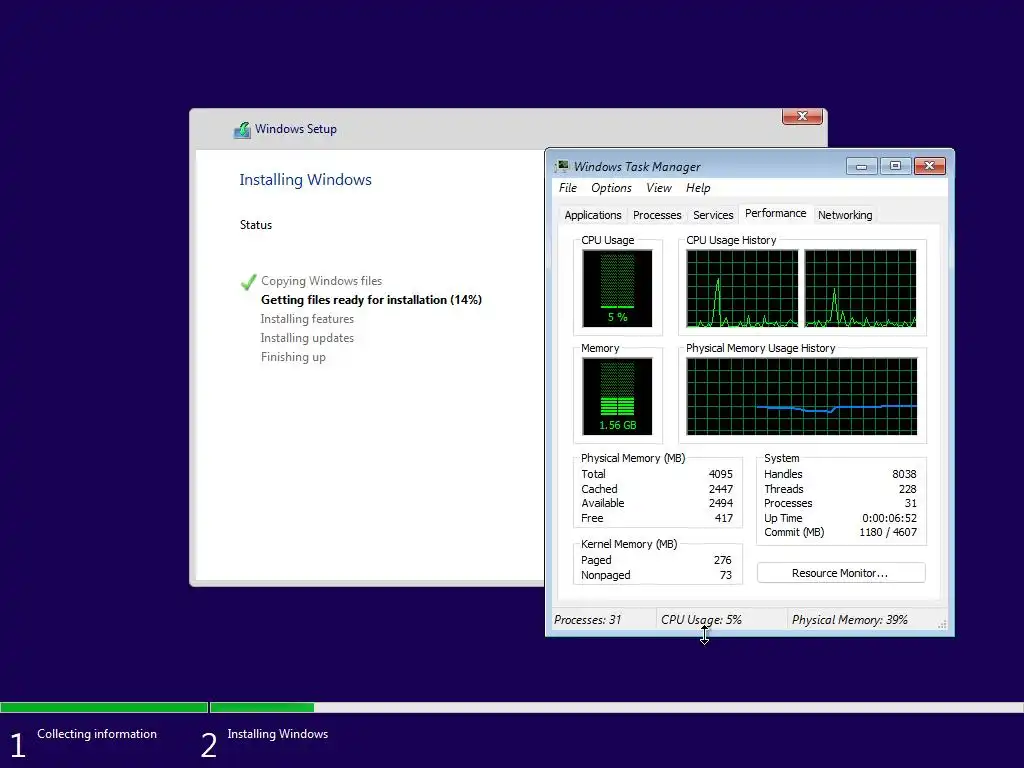This screenshot has height=768, width=1024.
Task: Click the green checkmark beside Copying Windows files
Action: click(x=248, y=281)
